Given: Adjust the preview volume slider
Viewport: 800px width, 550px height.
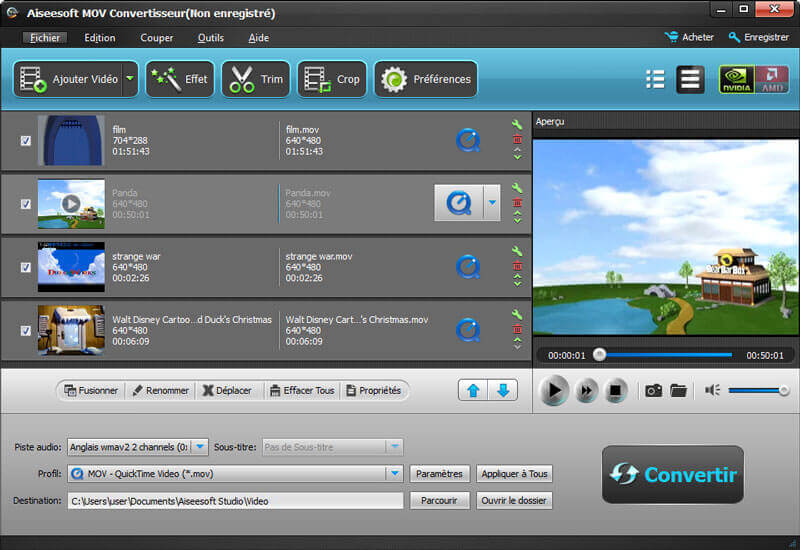Looking at the screenshot, I should (756, 390).
